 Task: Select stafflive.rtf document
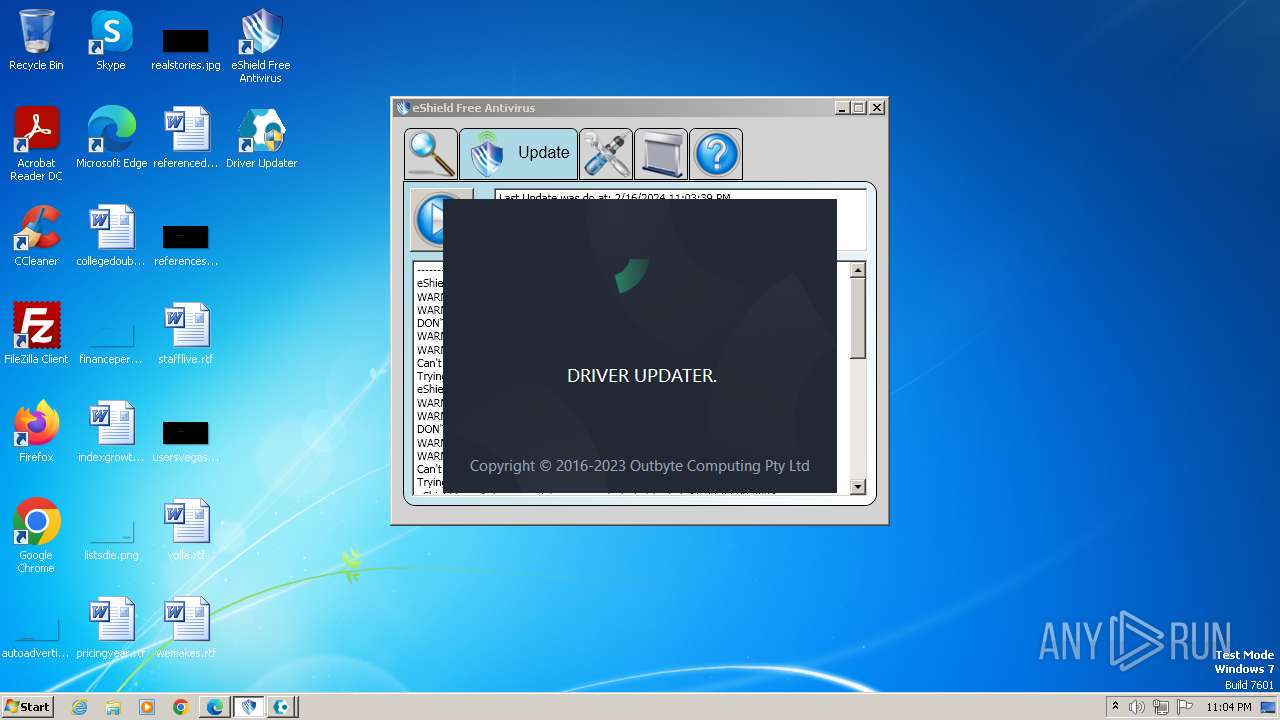click(x=186, y=334)
